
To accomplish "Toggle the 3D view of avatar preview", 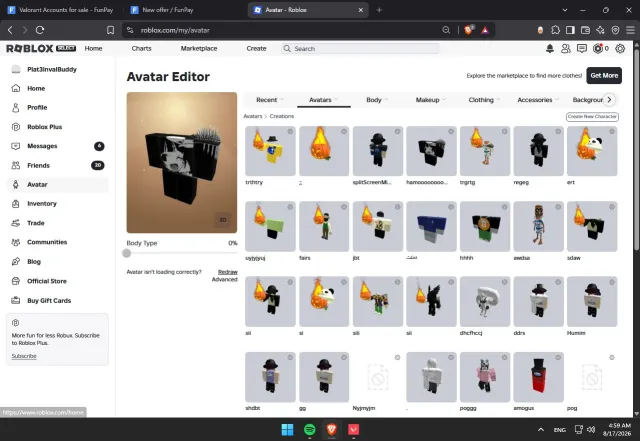I will [x=223, y=220].
